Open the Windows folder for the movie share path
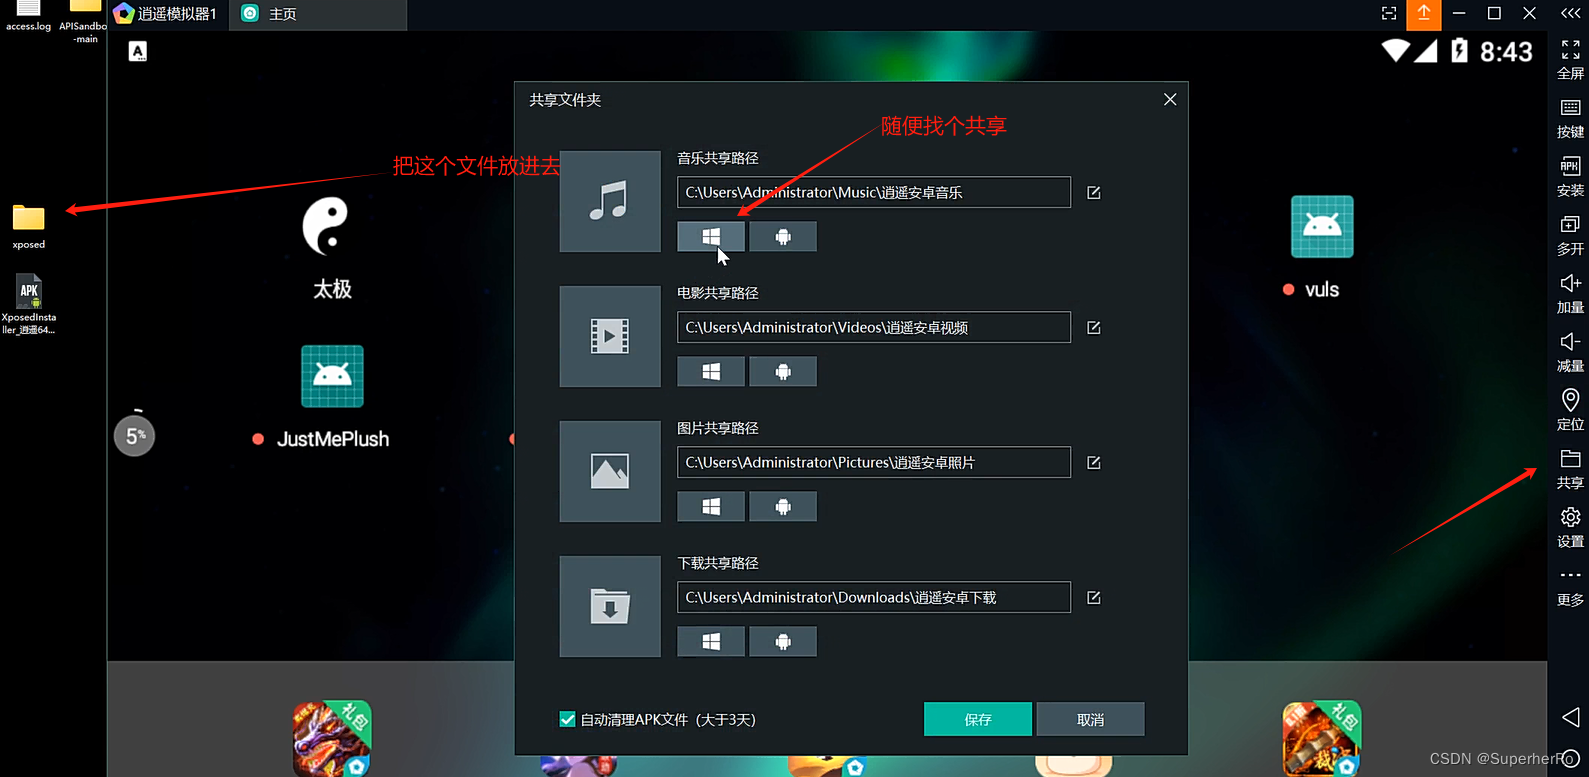 coord(711,371)
